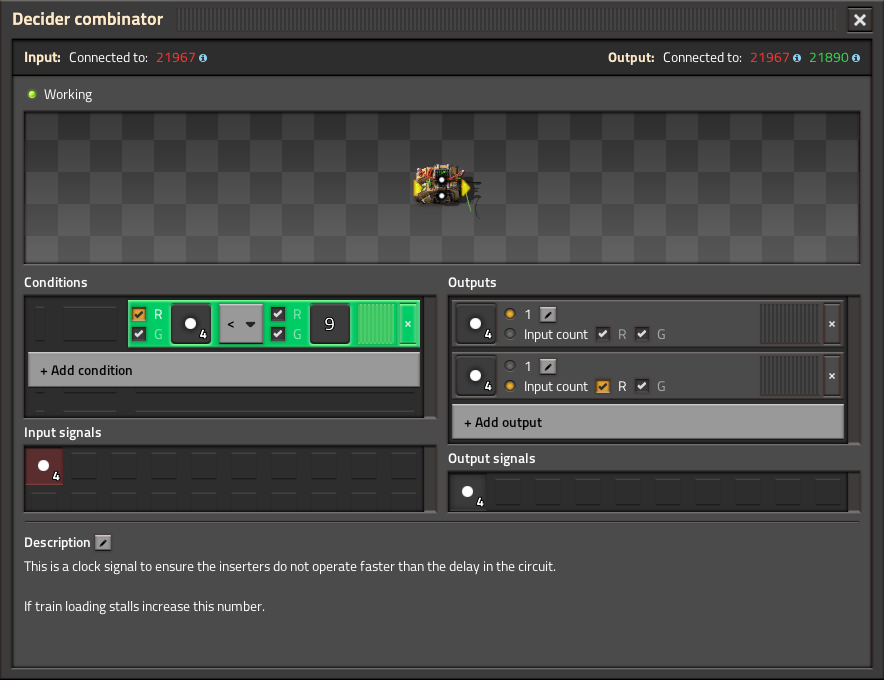Open the less-than comparator dropdown
884x680 pixels.
click(240, 324)
